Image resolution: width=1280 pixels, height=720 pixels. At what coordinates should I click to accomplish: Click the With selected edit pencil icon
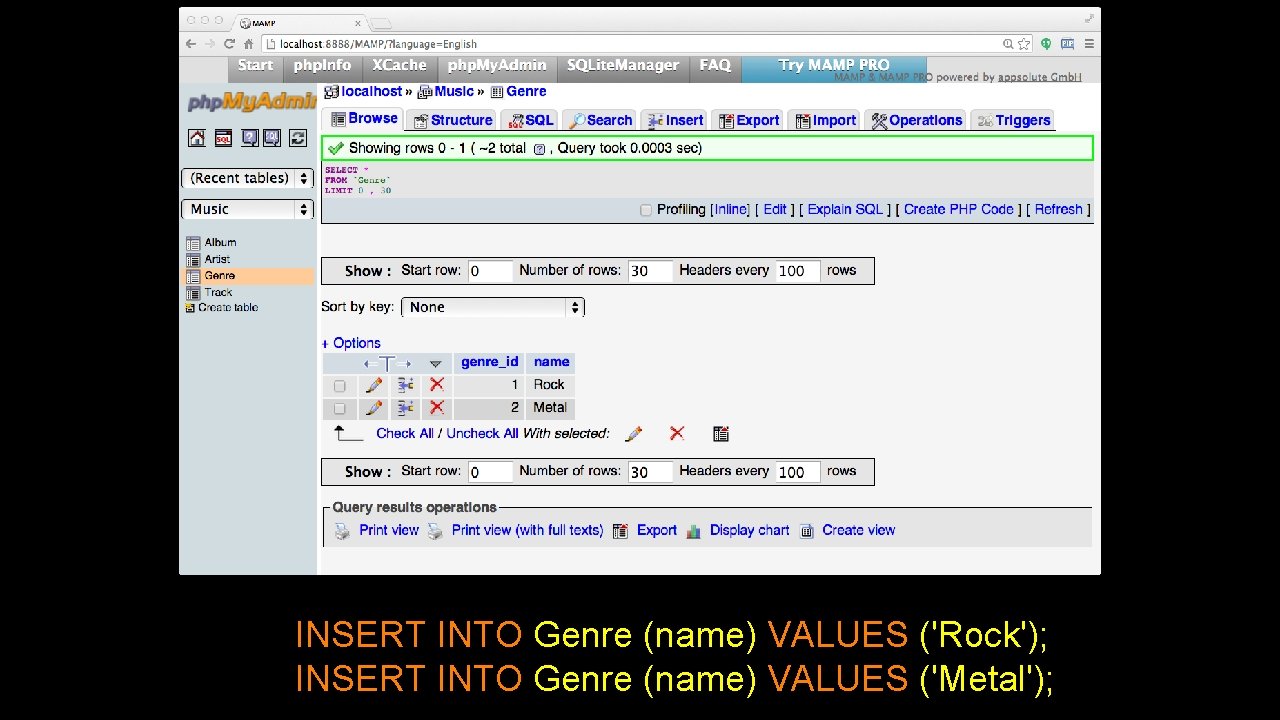pos(633,434)
